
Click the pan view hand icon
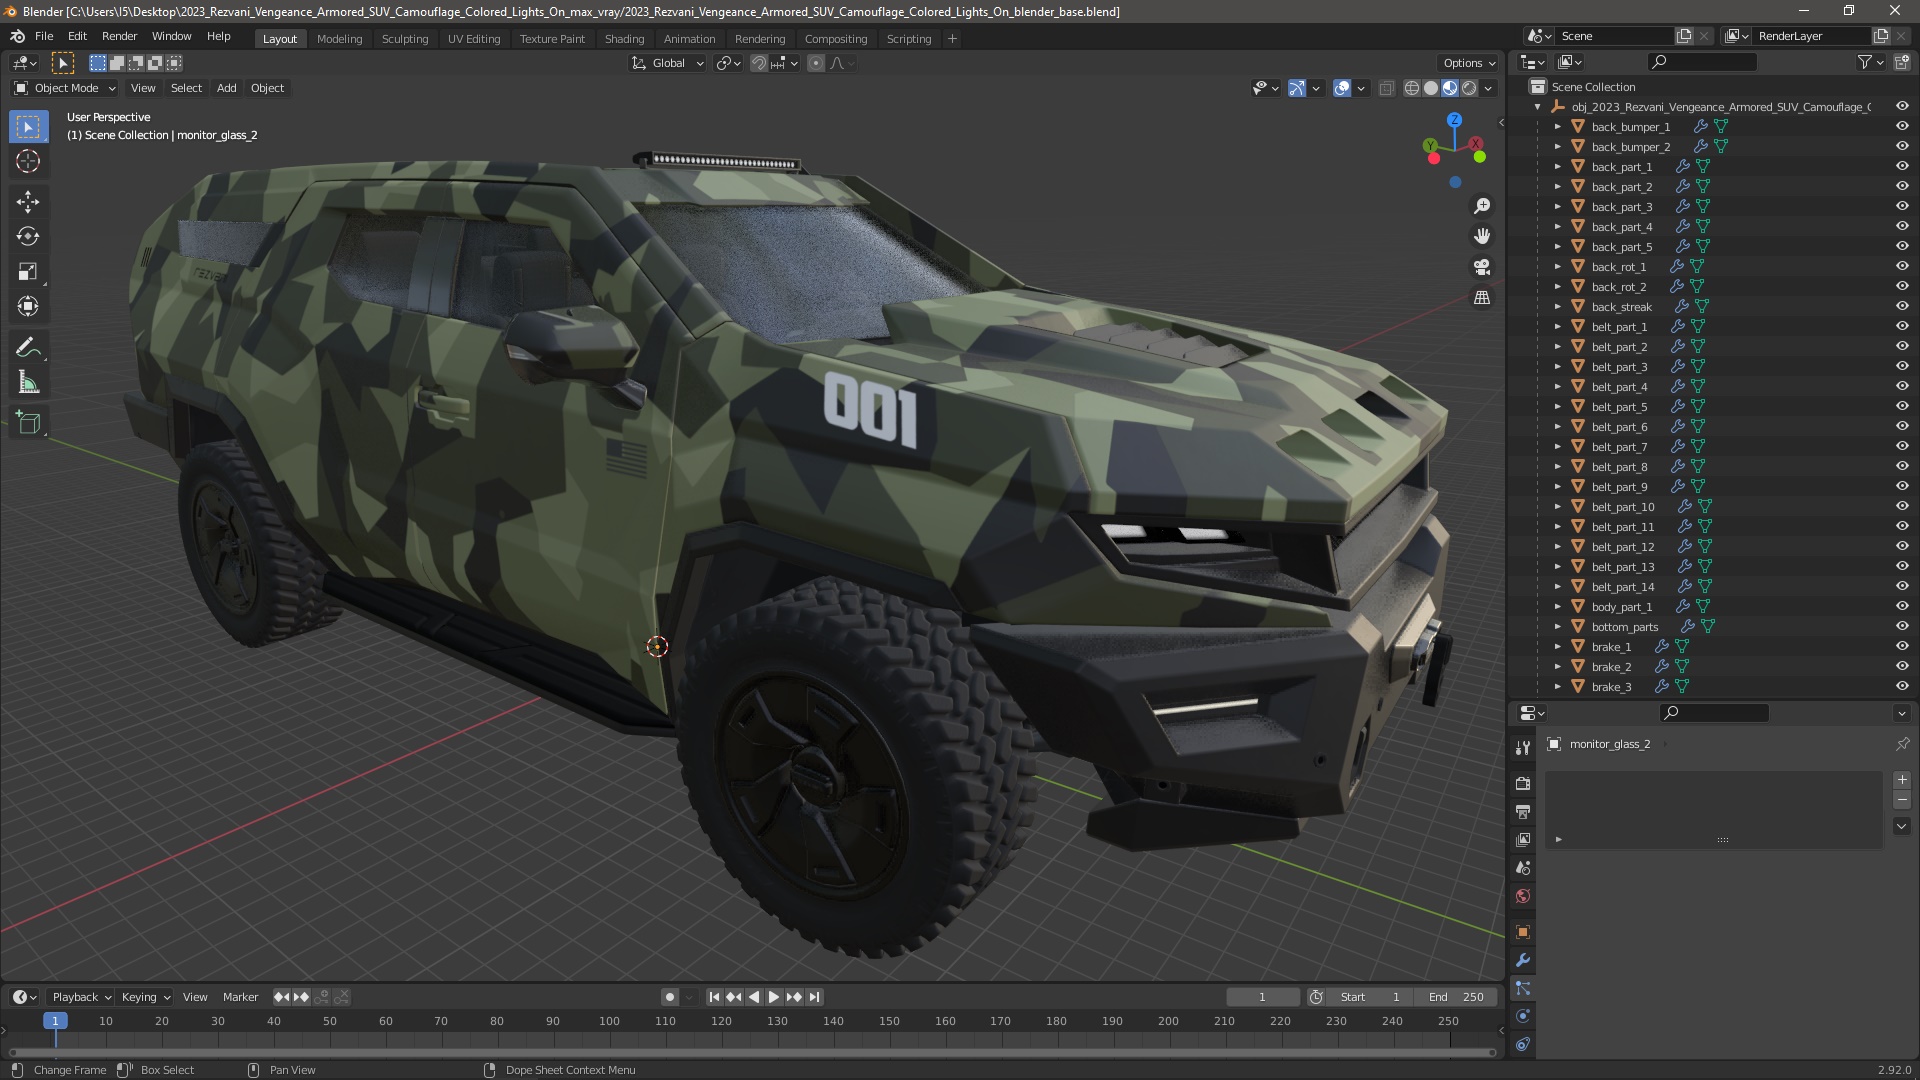(1482, 236)
